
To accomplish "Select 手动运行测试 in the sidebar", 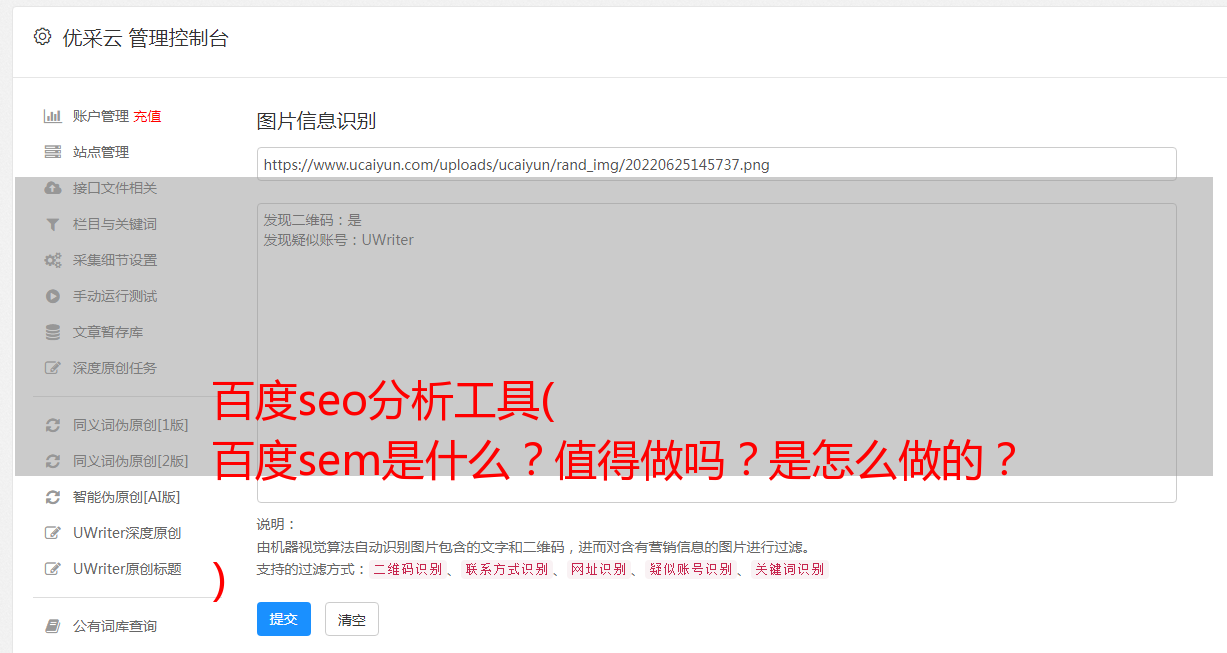I will [x=115, y=296].
